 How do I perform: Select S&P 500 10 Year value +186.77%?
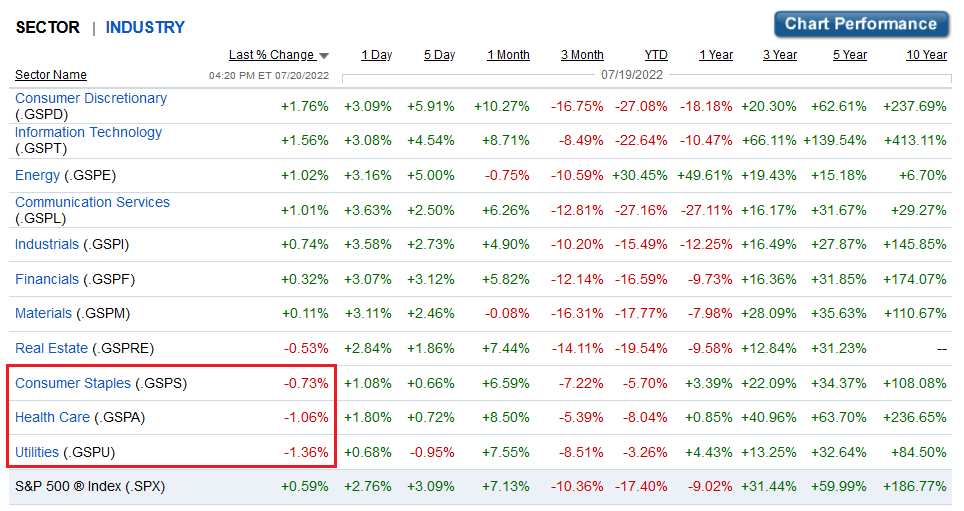(x=915, y=486)
